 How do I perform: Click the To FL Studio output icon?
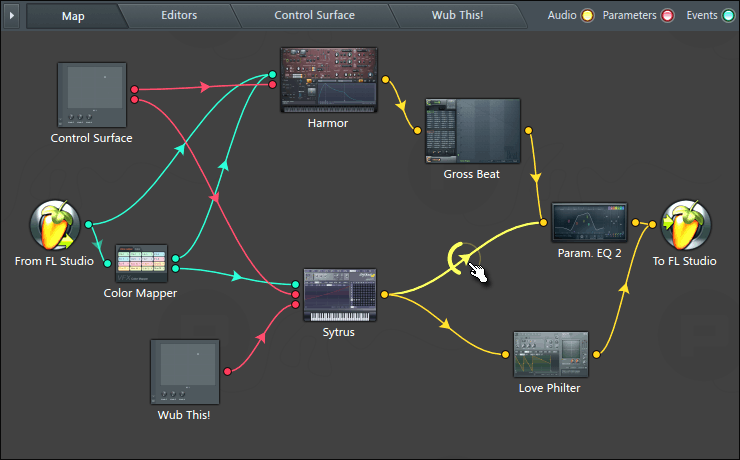click(686, 225)
